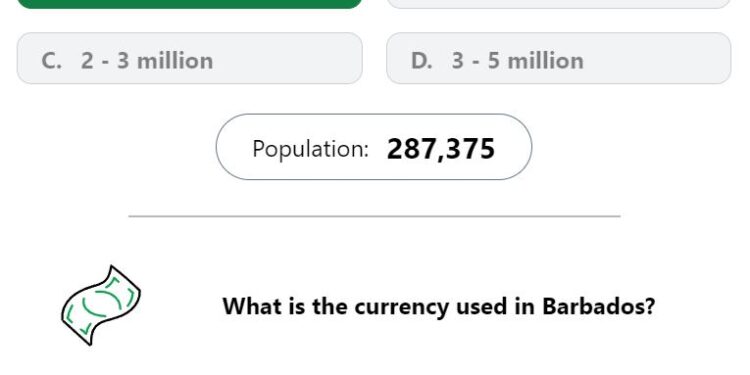This screenshot has width=750, height=375.
Task: Click the word 'currency' in the question
Action: [401, 308]
